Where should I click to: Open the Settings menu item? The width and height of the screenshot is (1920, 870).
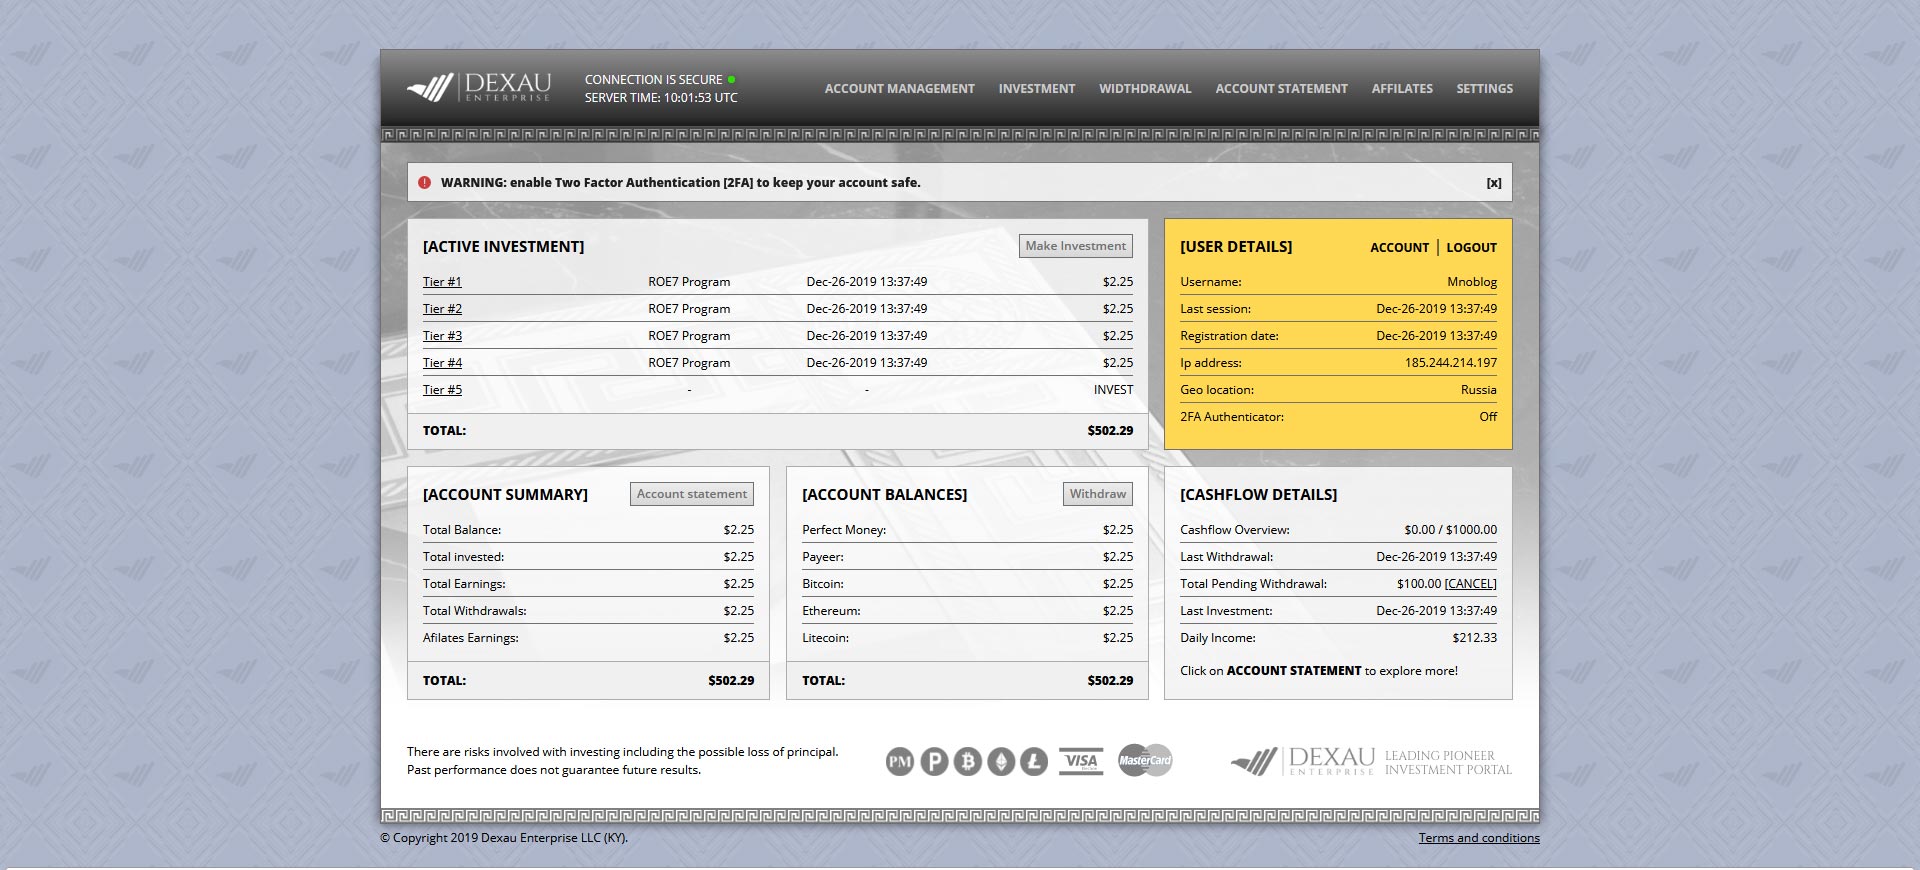1484,88
